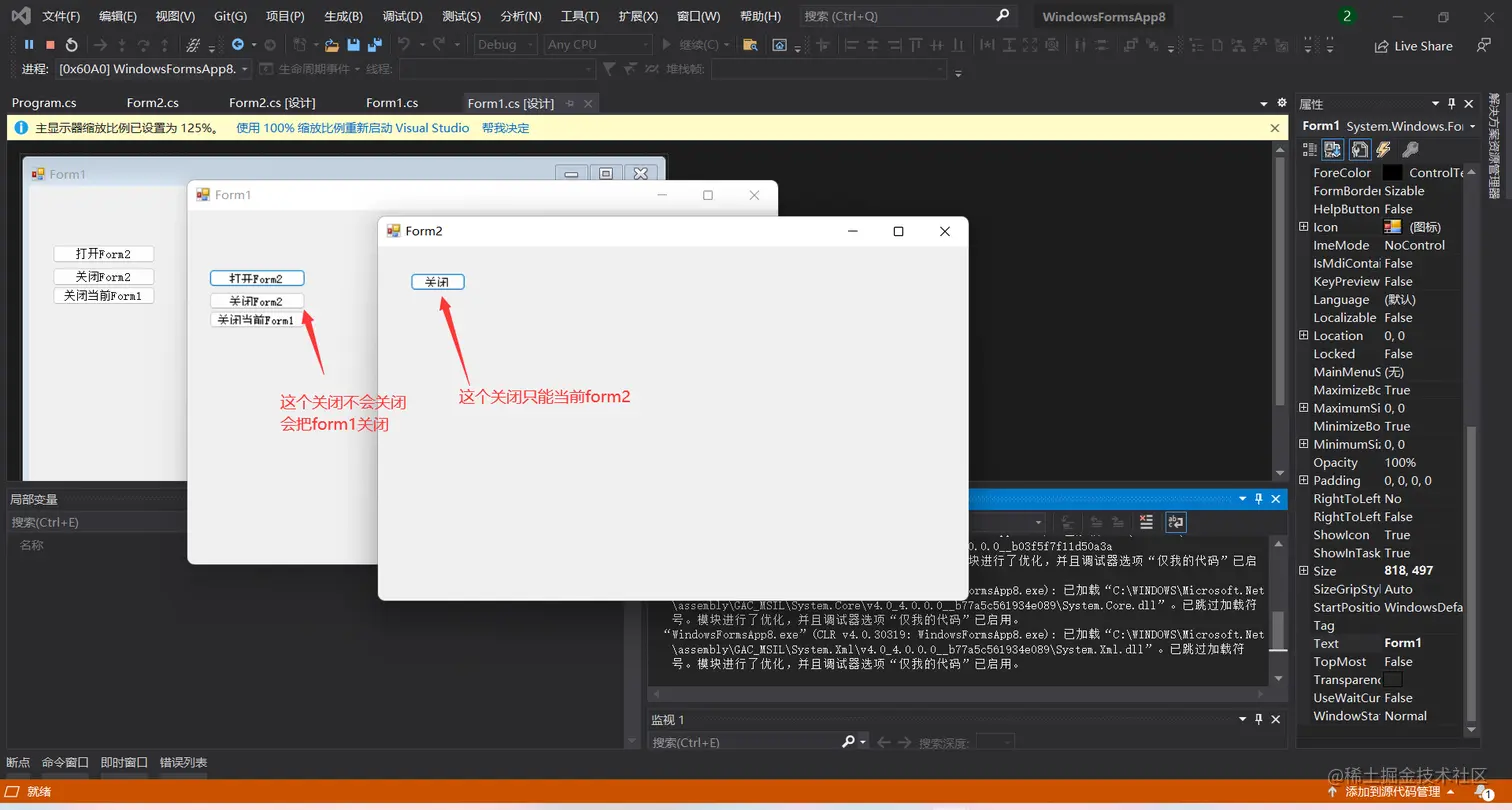Image resolution: width=1512 pixels, height=810 pixels.
Task: Switch to the Form1.cs code tab
Action: (x=392, y=103)
